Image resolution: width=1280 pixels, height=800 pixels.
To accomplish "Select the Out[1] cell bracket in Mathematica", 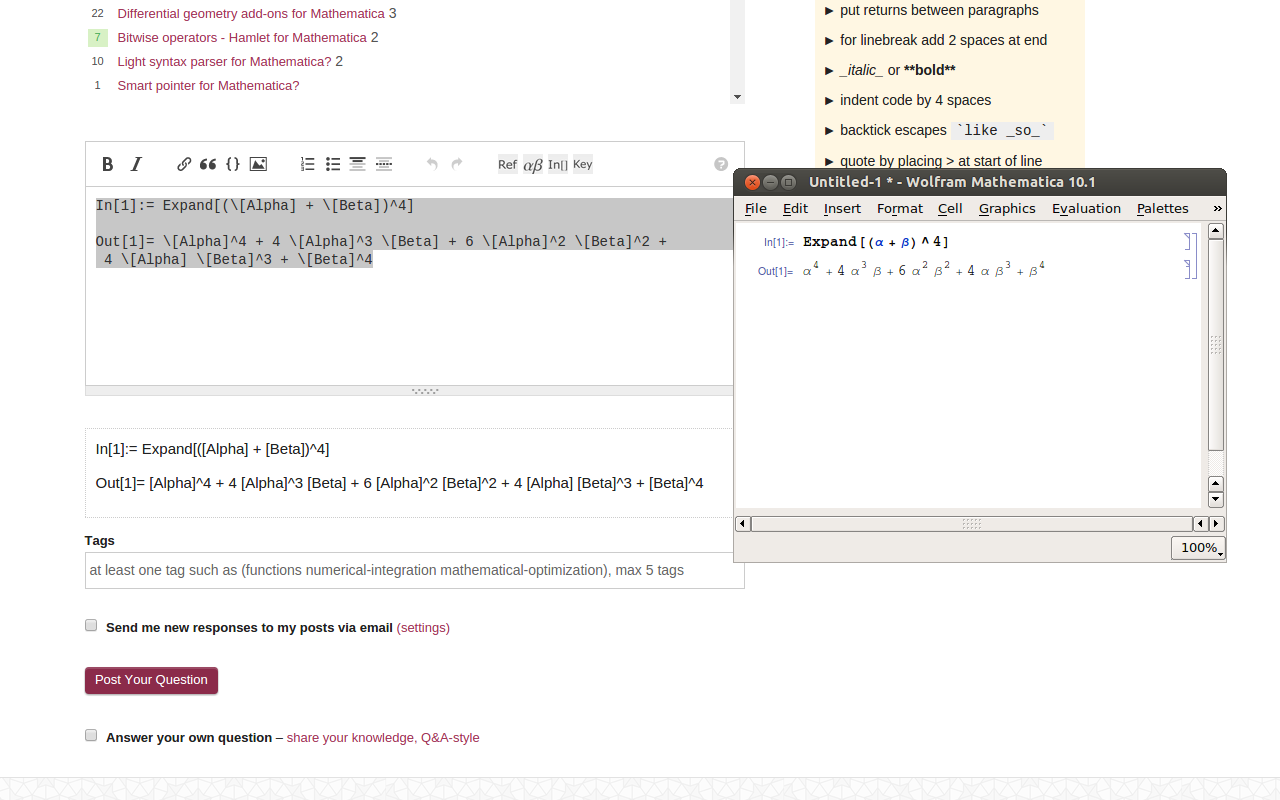I will (x=1188, y=268).
